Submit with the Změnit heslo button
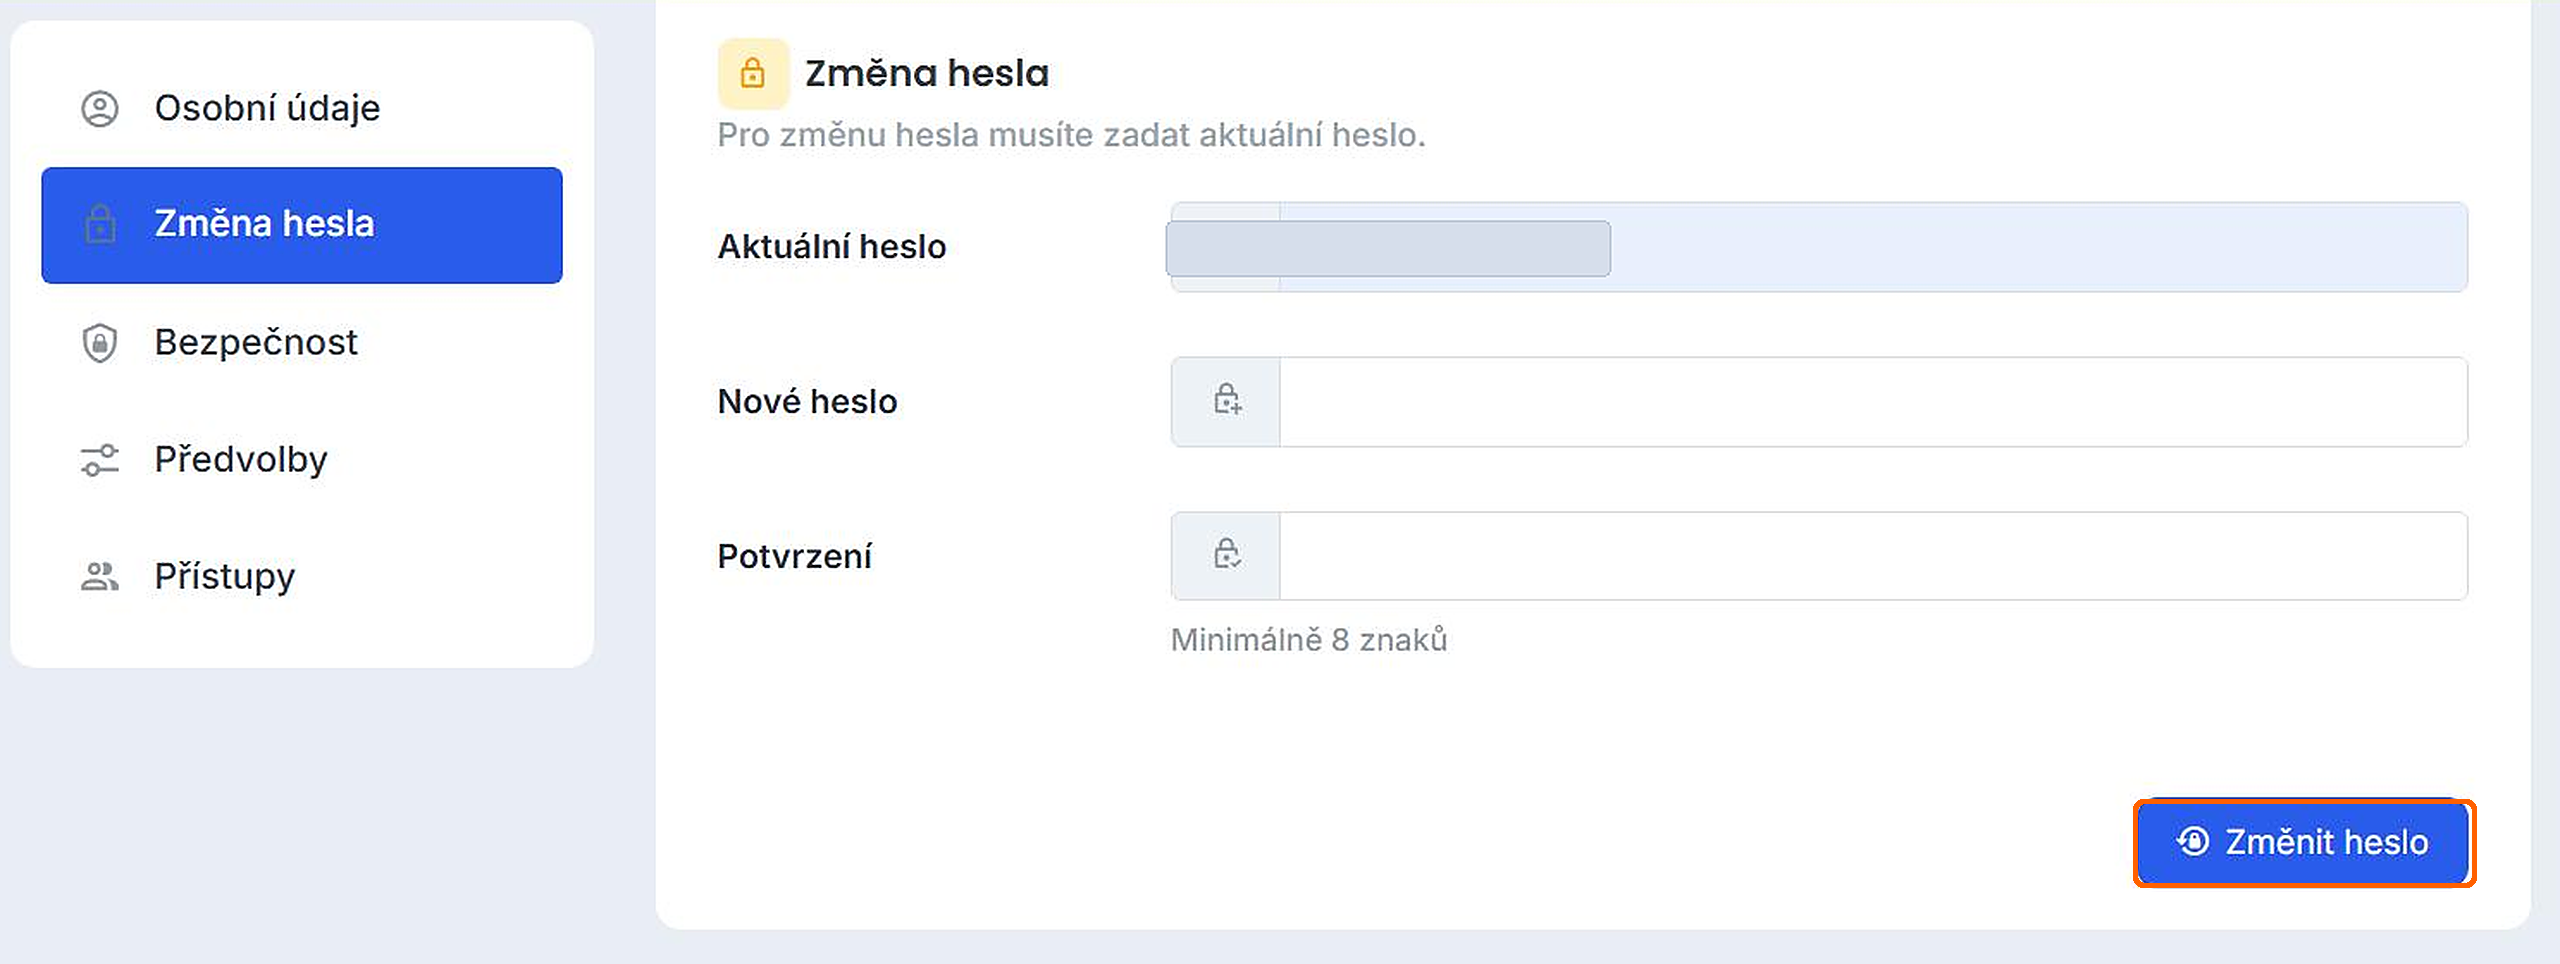This screenshot has width=2560, height=964. click(x=2304, y=843)
